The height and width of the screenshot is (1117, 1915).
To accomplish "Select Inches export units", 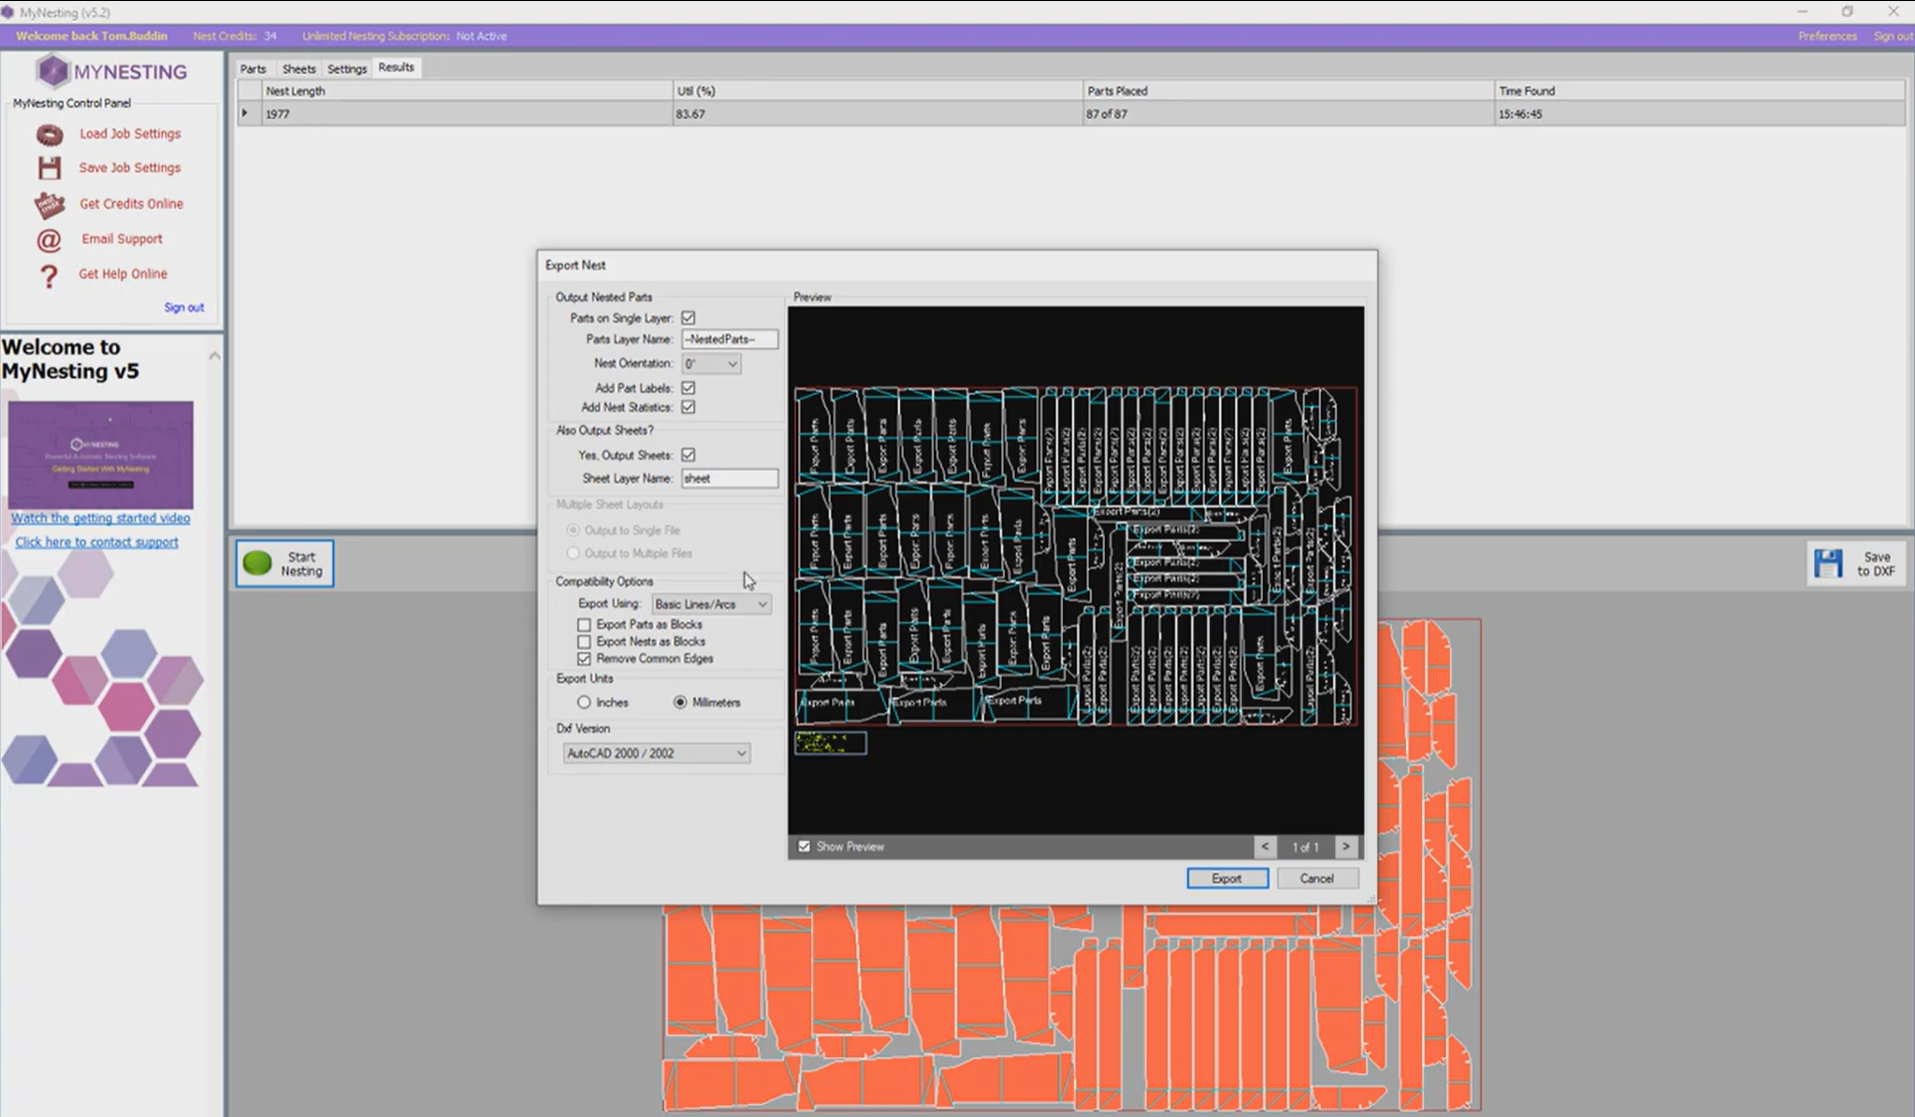I will click(584, 703).
